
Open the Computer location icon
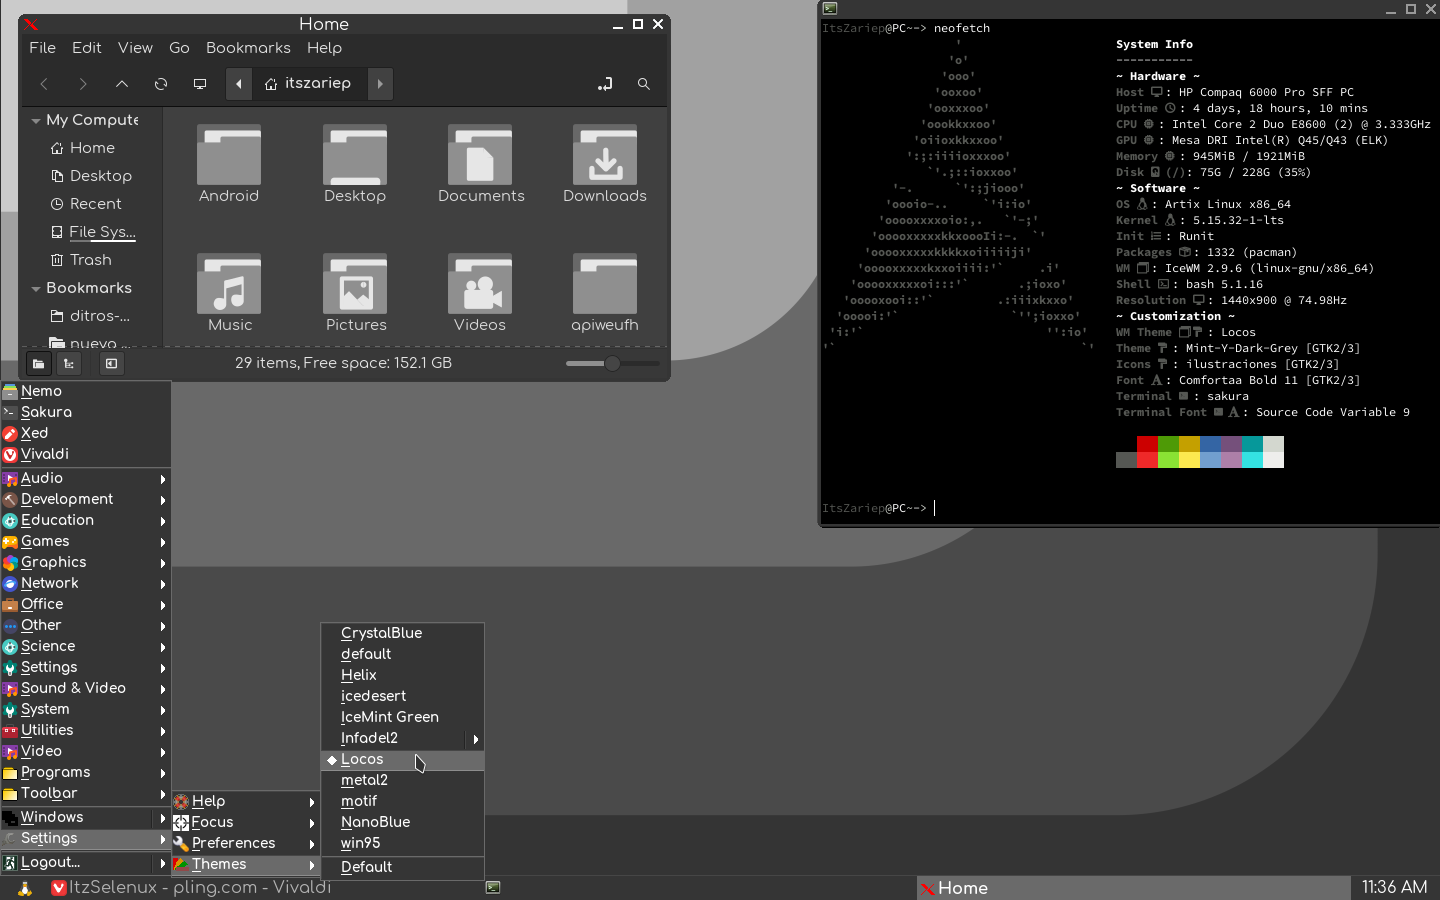(x=200, y=84)
